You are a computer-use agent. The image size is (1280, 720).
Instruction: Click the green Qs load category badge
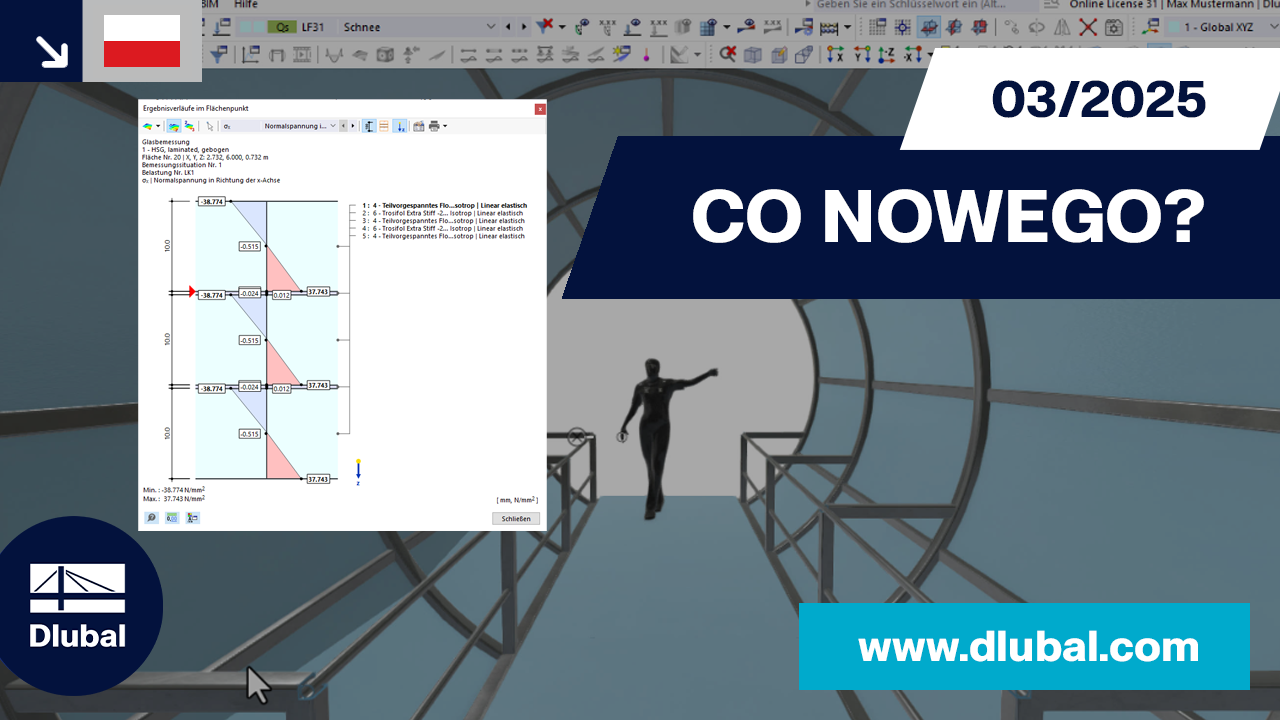(x=283, y=27)
